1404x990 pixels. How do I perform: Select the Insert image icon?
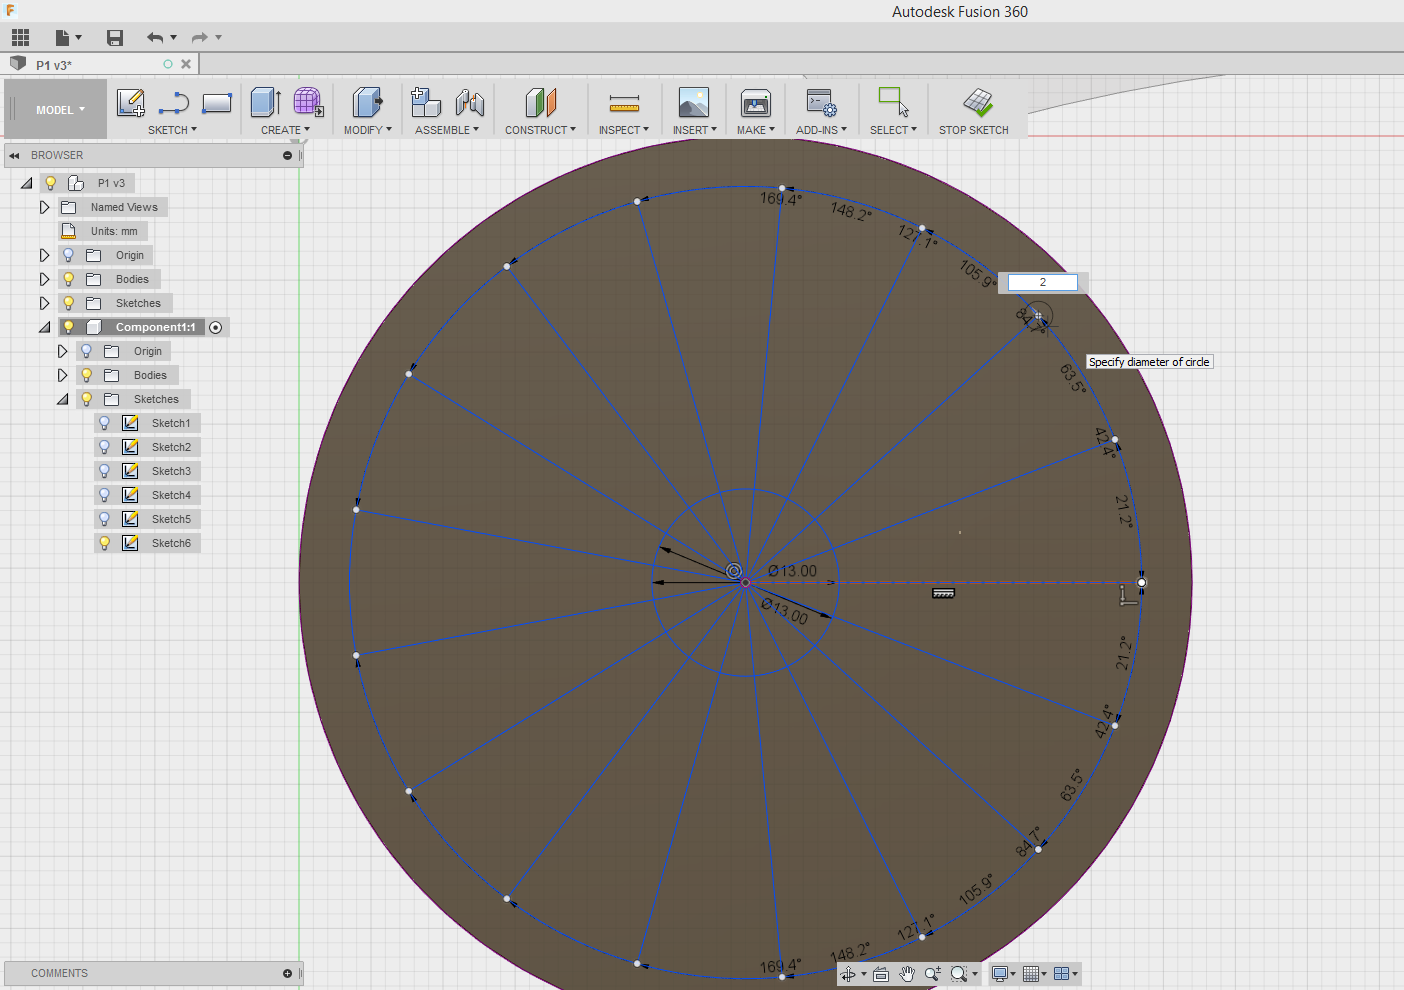(x=693, y=103)
